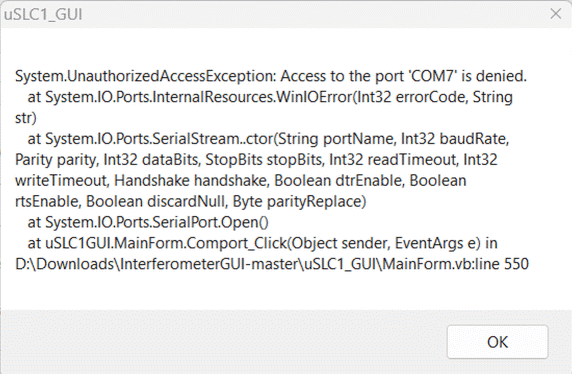
Task: Click the System.UnauthorizedAccessException text
Action: click(x=146, y=76)
